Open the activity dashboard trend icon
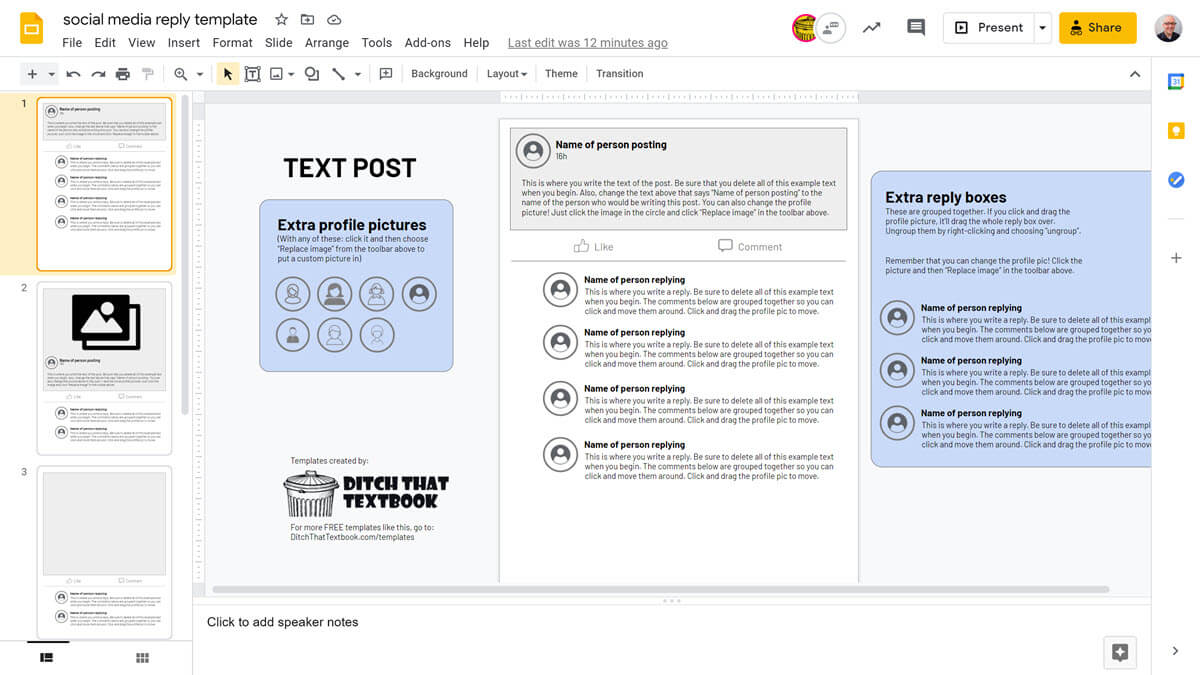Screen dimensions: 1200x675 pos(871,28)
